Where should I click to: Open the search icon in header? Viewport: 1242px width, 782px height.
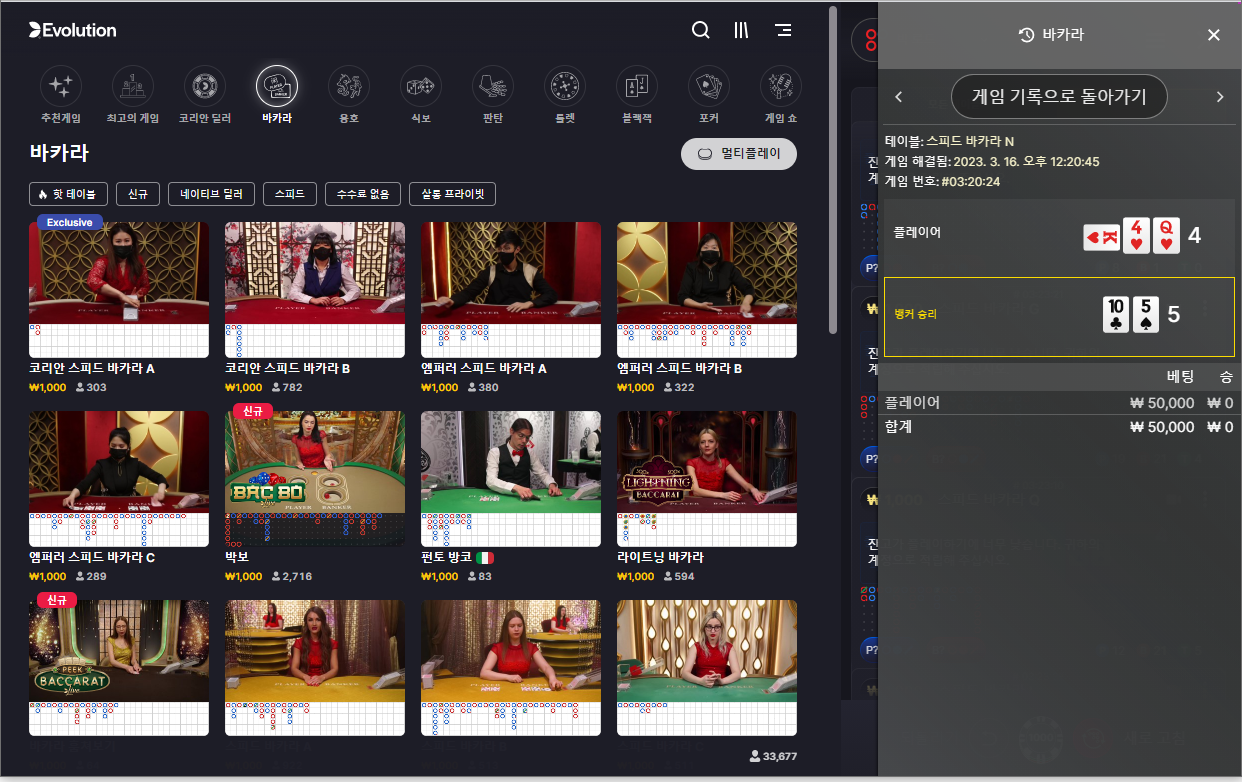pyautogui.click(x=701, y=30)
